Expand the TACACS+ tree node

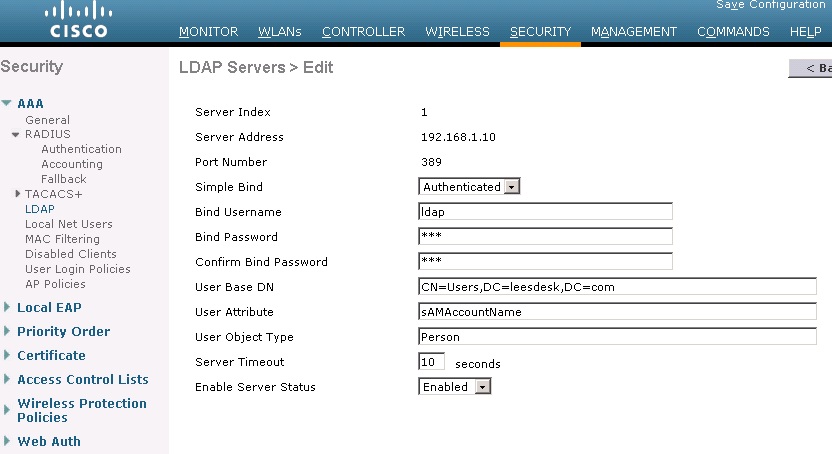tap(17, 194)
